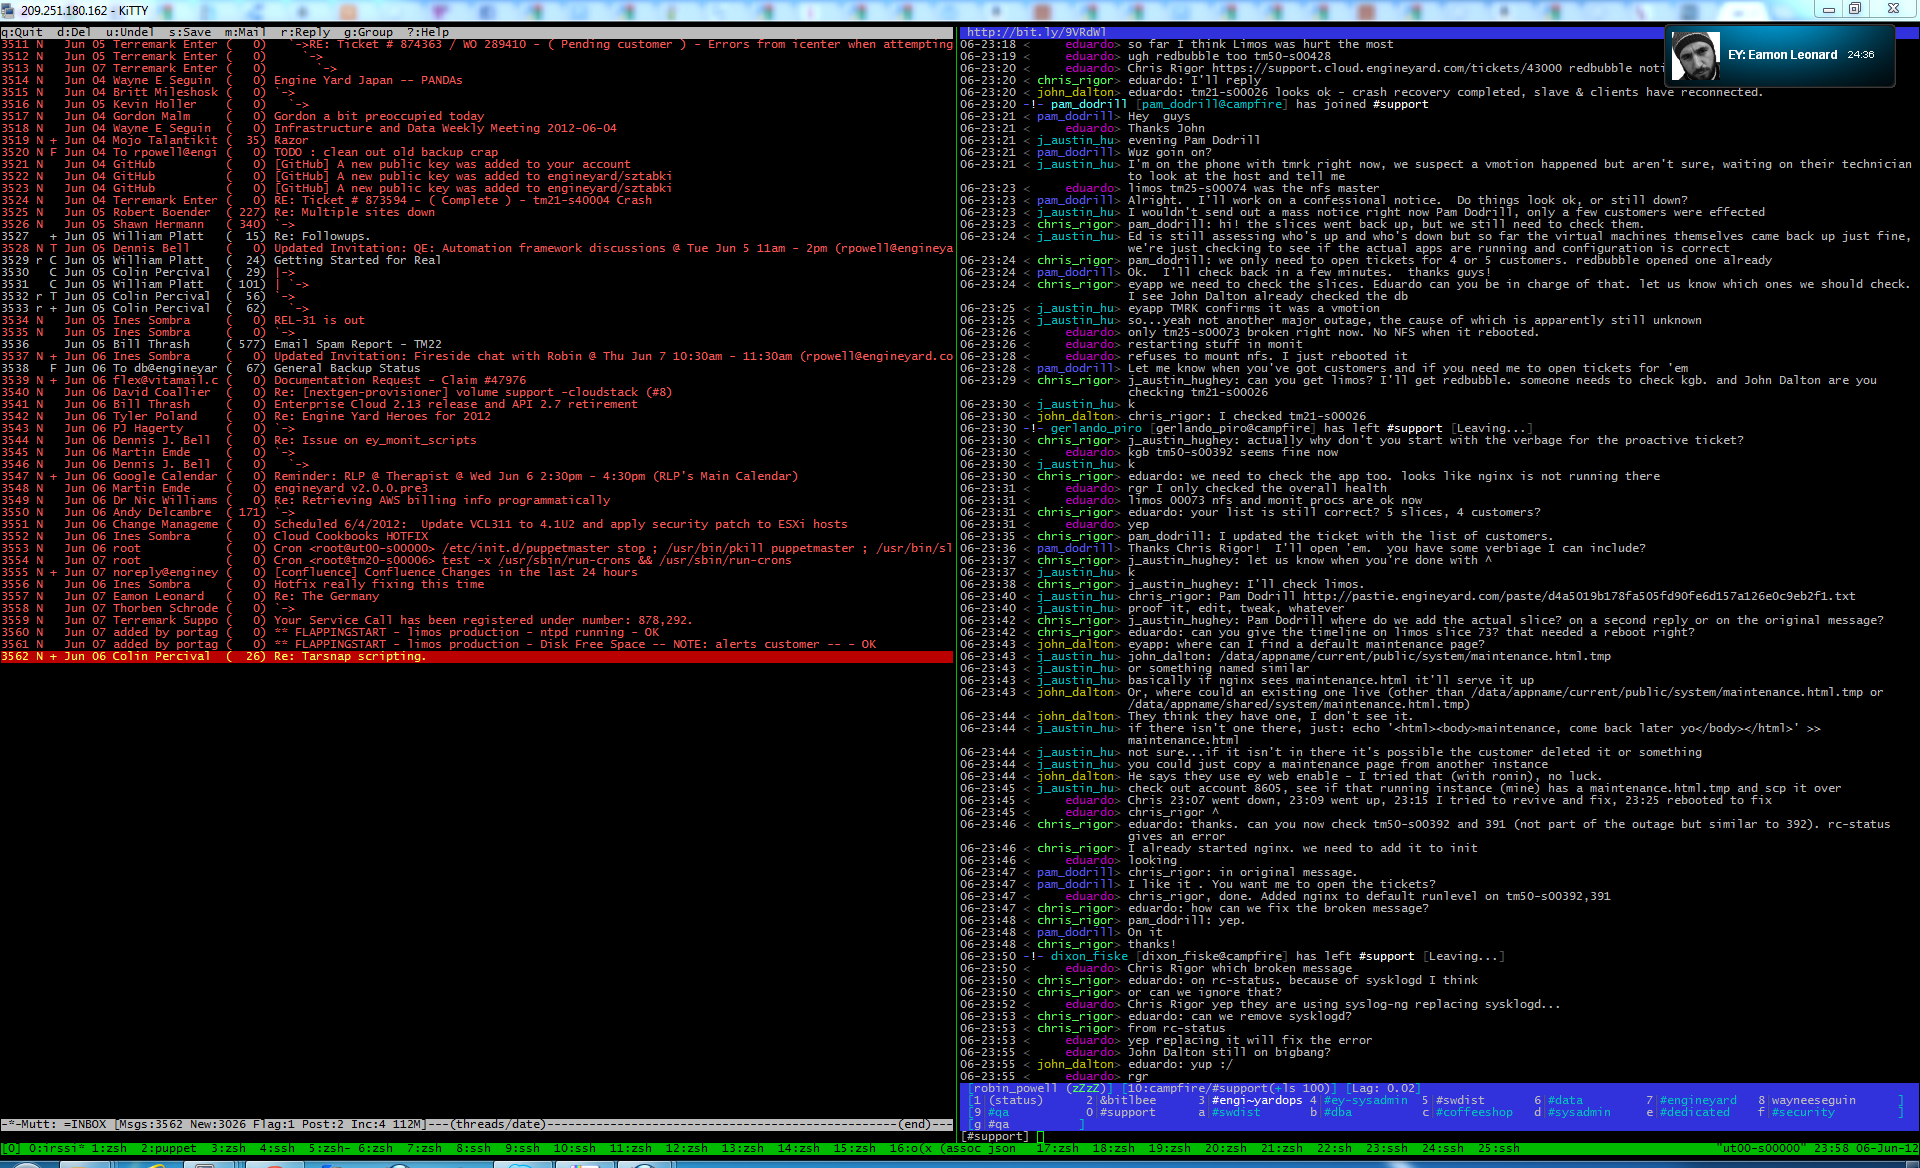The height and width of the screenshot is (1168, 1920).
Task: Select '[confluence] Confluence Changes' message
Action: point(476,572)
